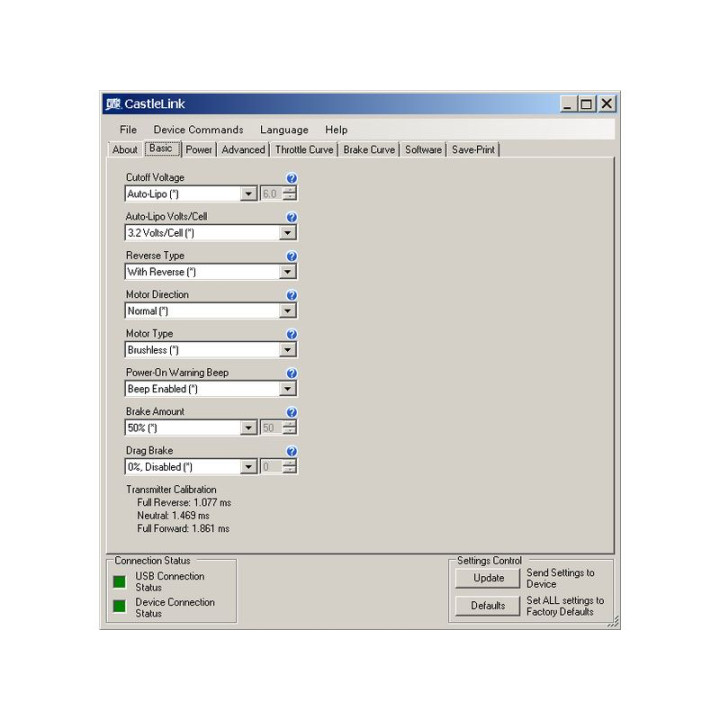Click the Drag Brake 0 value field

pyautogui.click(x=271, y=467)
